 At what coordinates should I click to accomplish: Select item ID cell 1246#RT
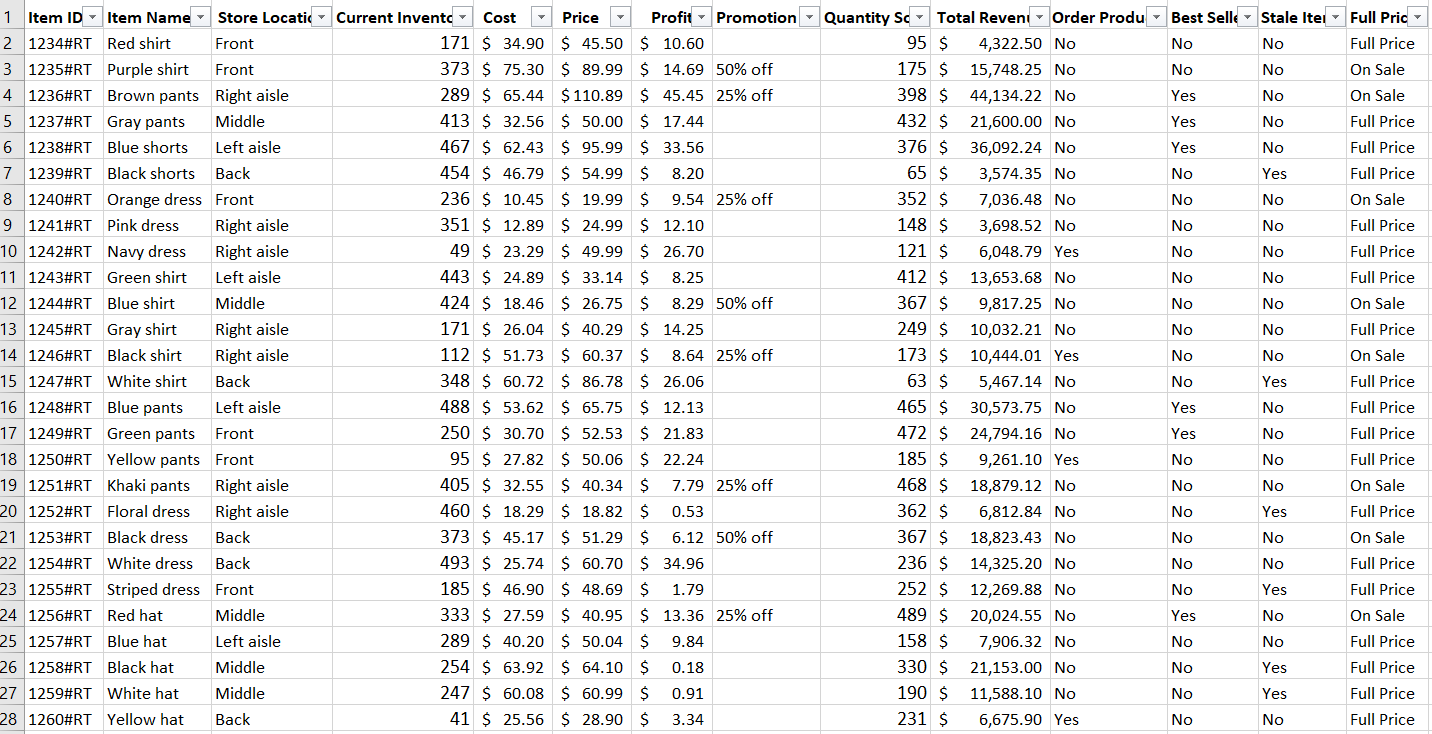click(x=63, y=355)
